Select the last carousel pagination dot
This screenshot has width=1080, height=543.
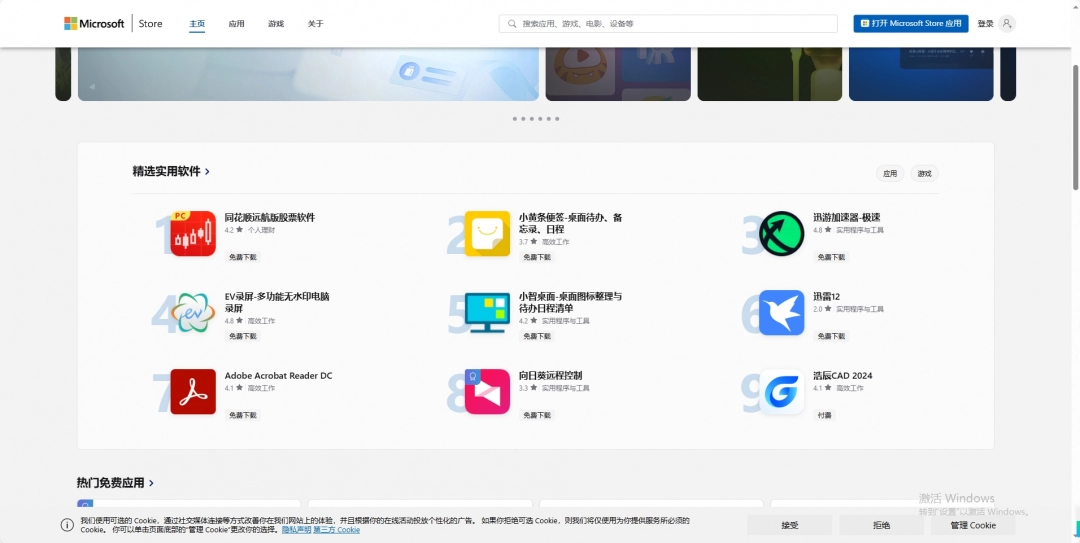coord(557,119)
